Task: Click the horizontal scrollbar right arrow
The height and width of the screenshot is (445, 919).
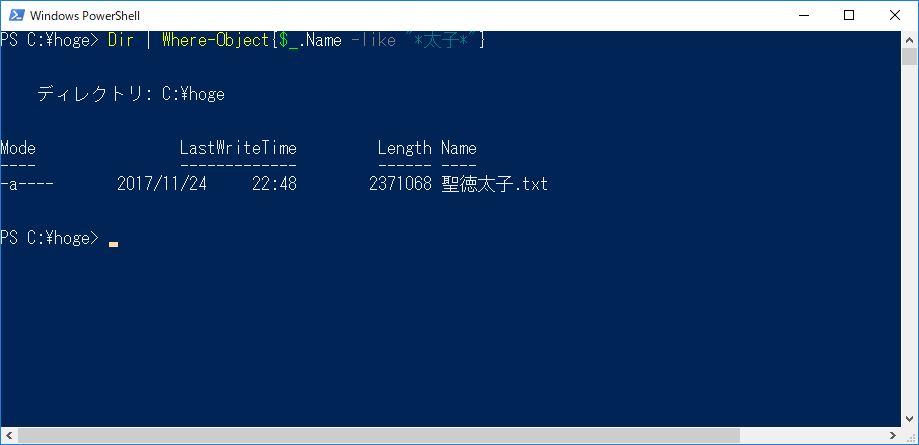Action: [892, 436]
